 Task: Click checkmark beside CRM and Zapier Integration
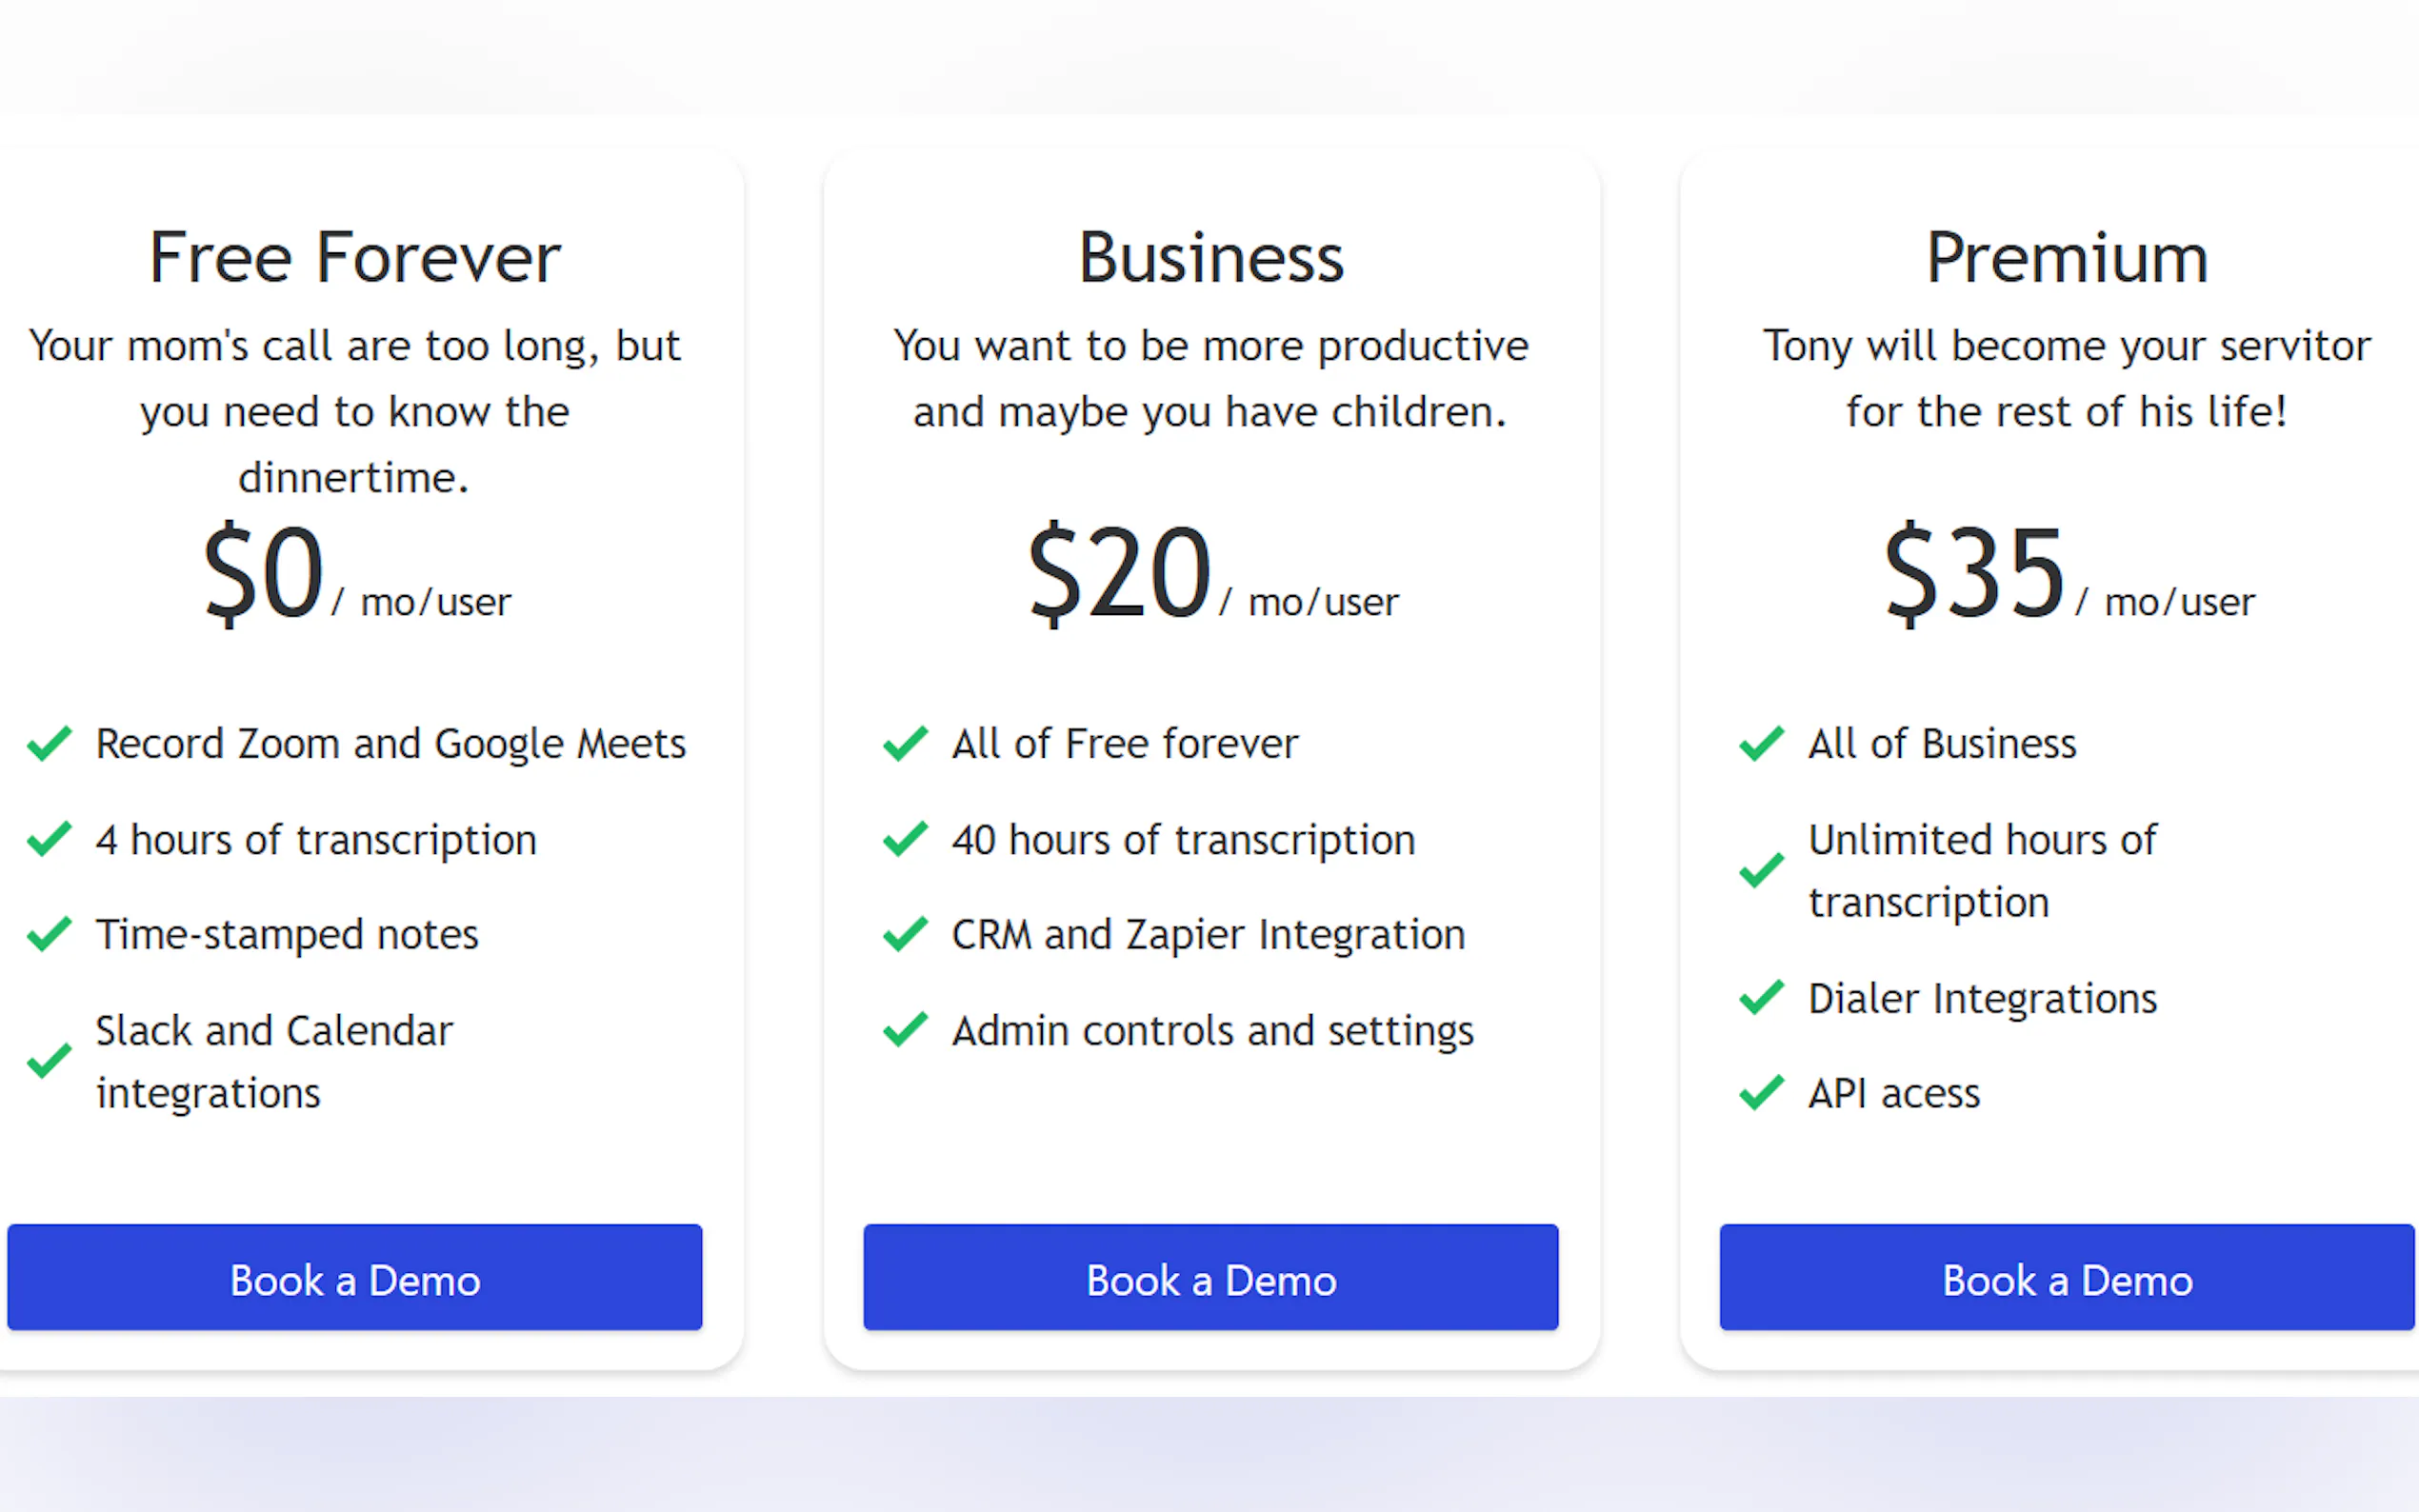[905, 934]
